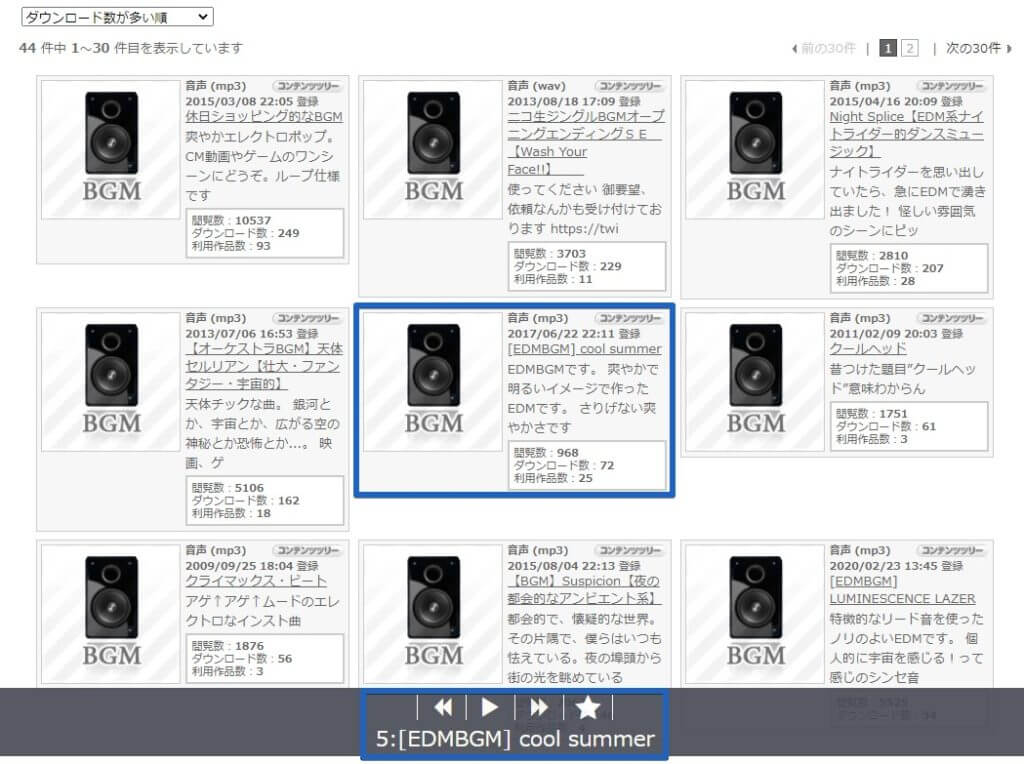Skip forward to the next track
Screen dimensions: 1024x764
click(539, 708)
